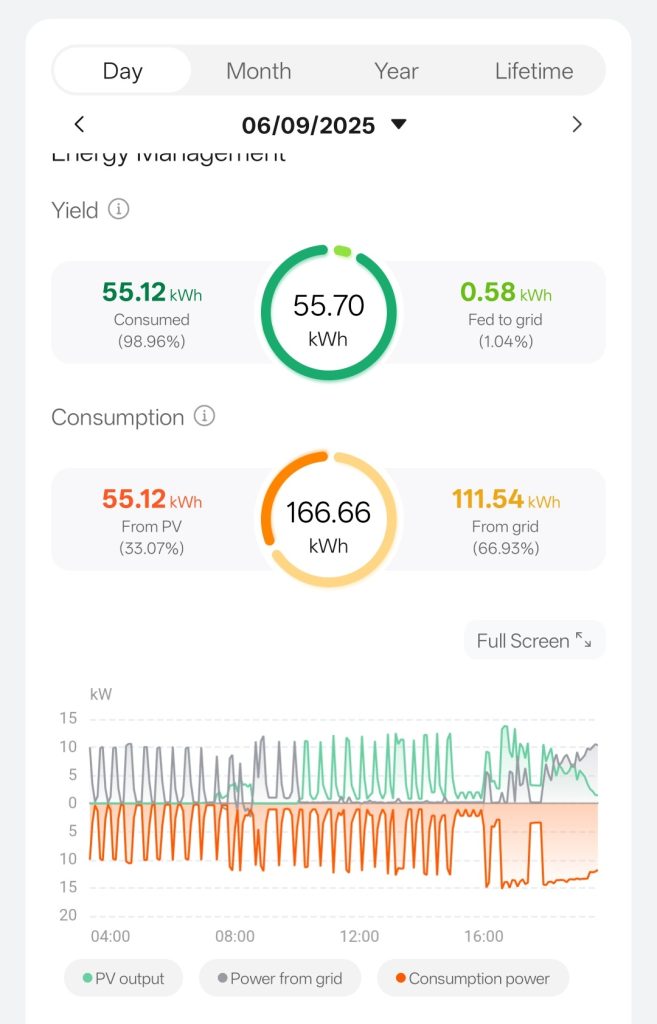Tap the Consumption info icon
This screenshot has height=1024, width=657.
[204, 416]
